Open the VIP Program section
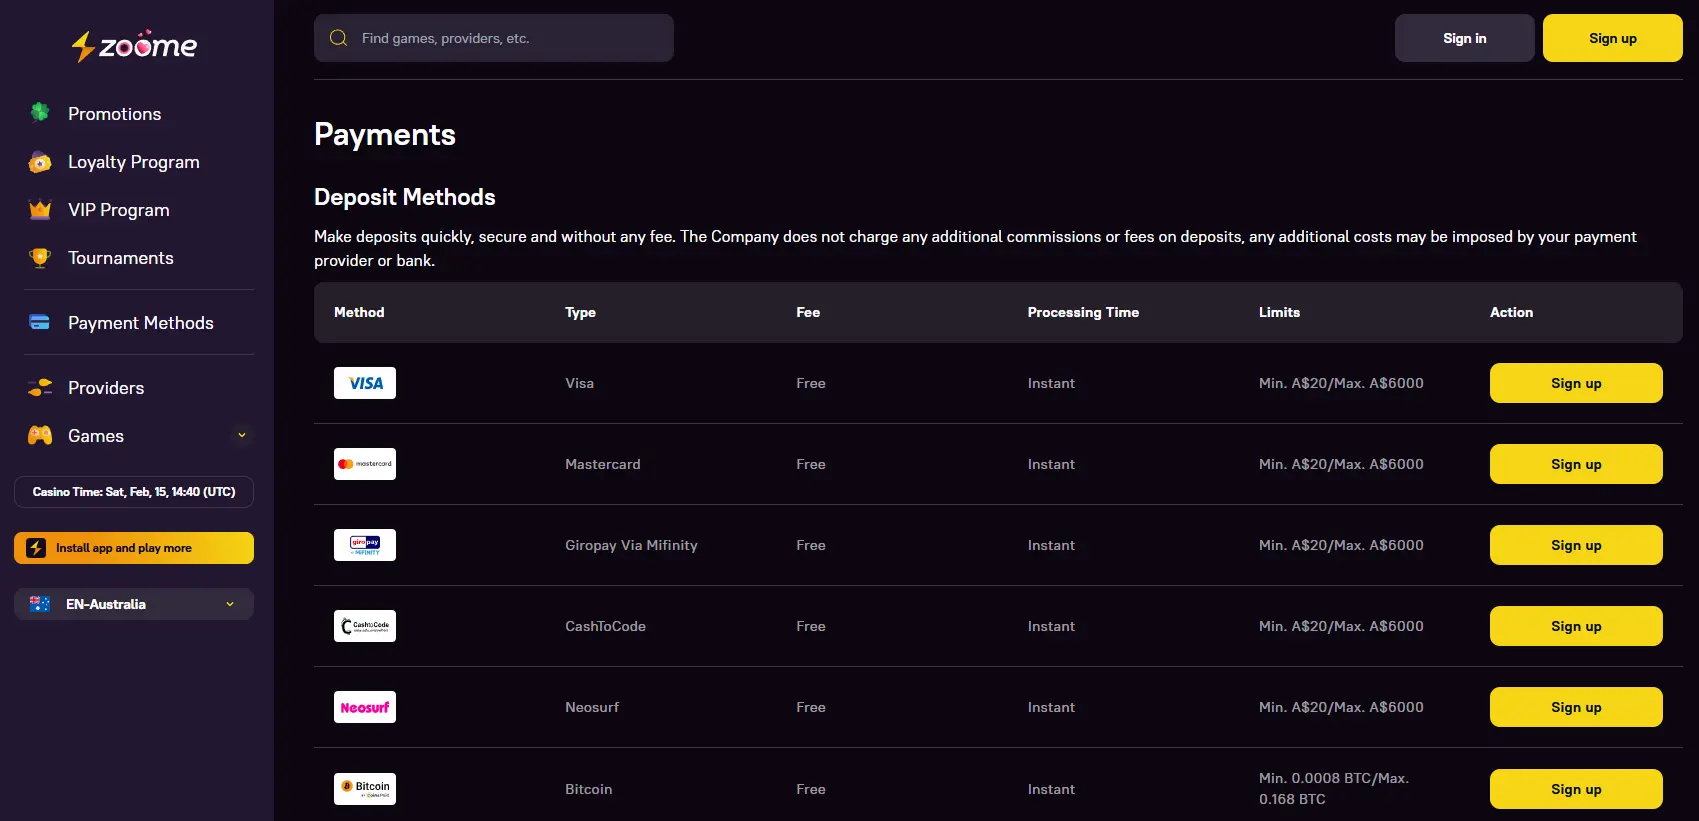Image resolution: width=1699 pixels, height=821 pixels. pyautogui.click(x=118, y=210)
